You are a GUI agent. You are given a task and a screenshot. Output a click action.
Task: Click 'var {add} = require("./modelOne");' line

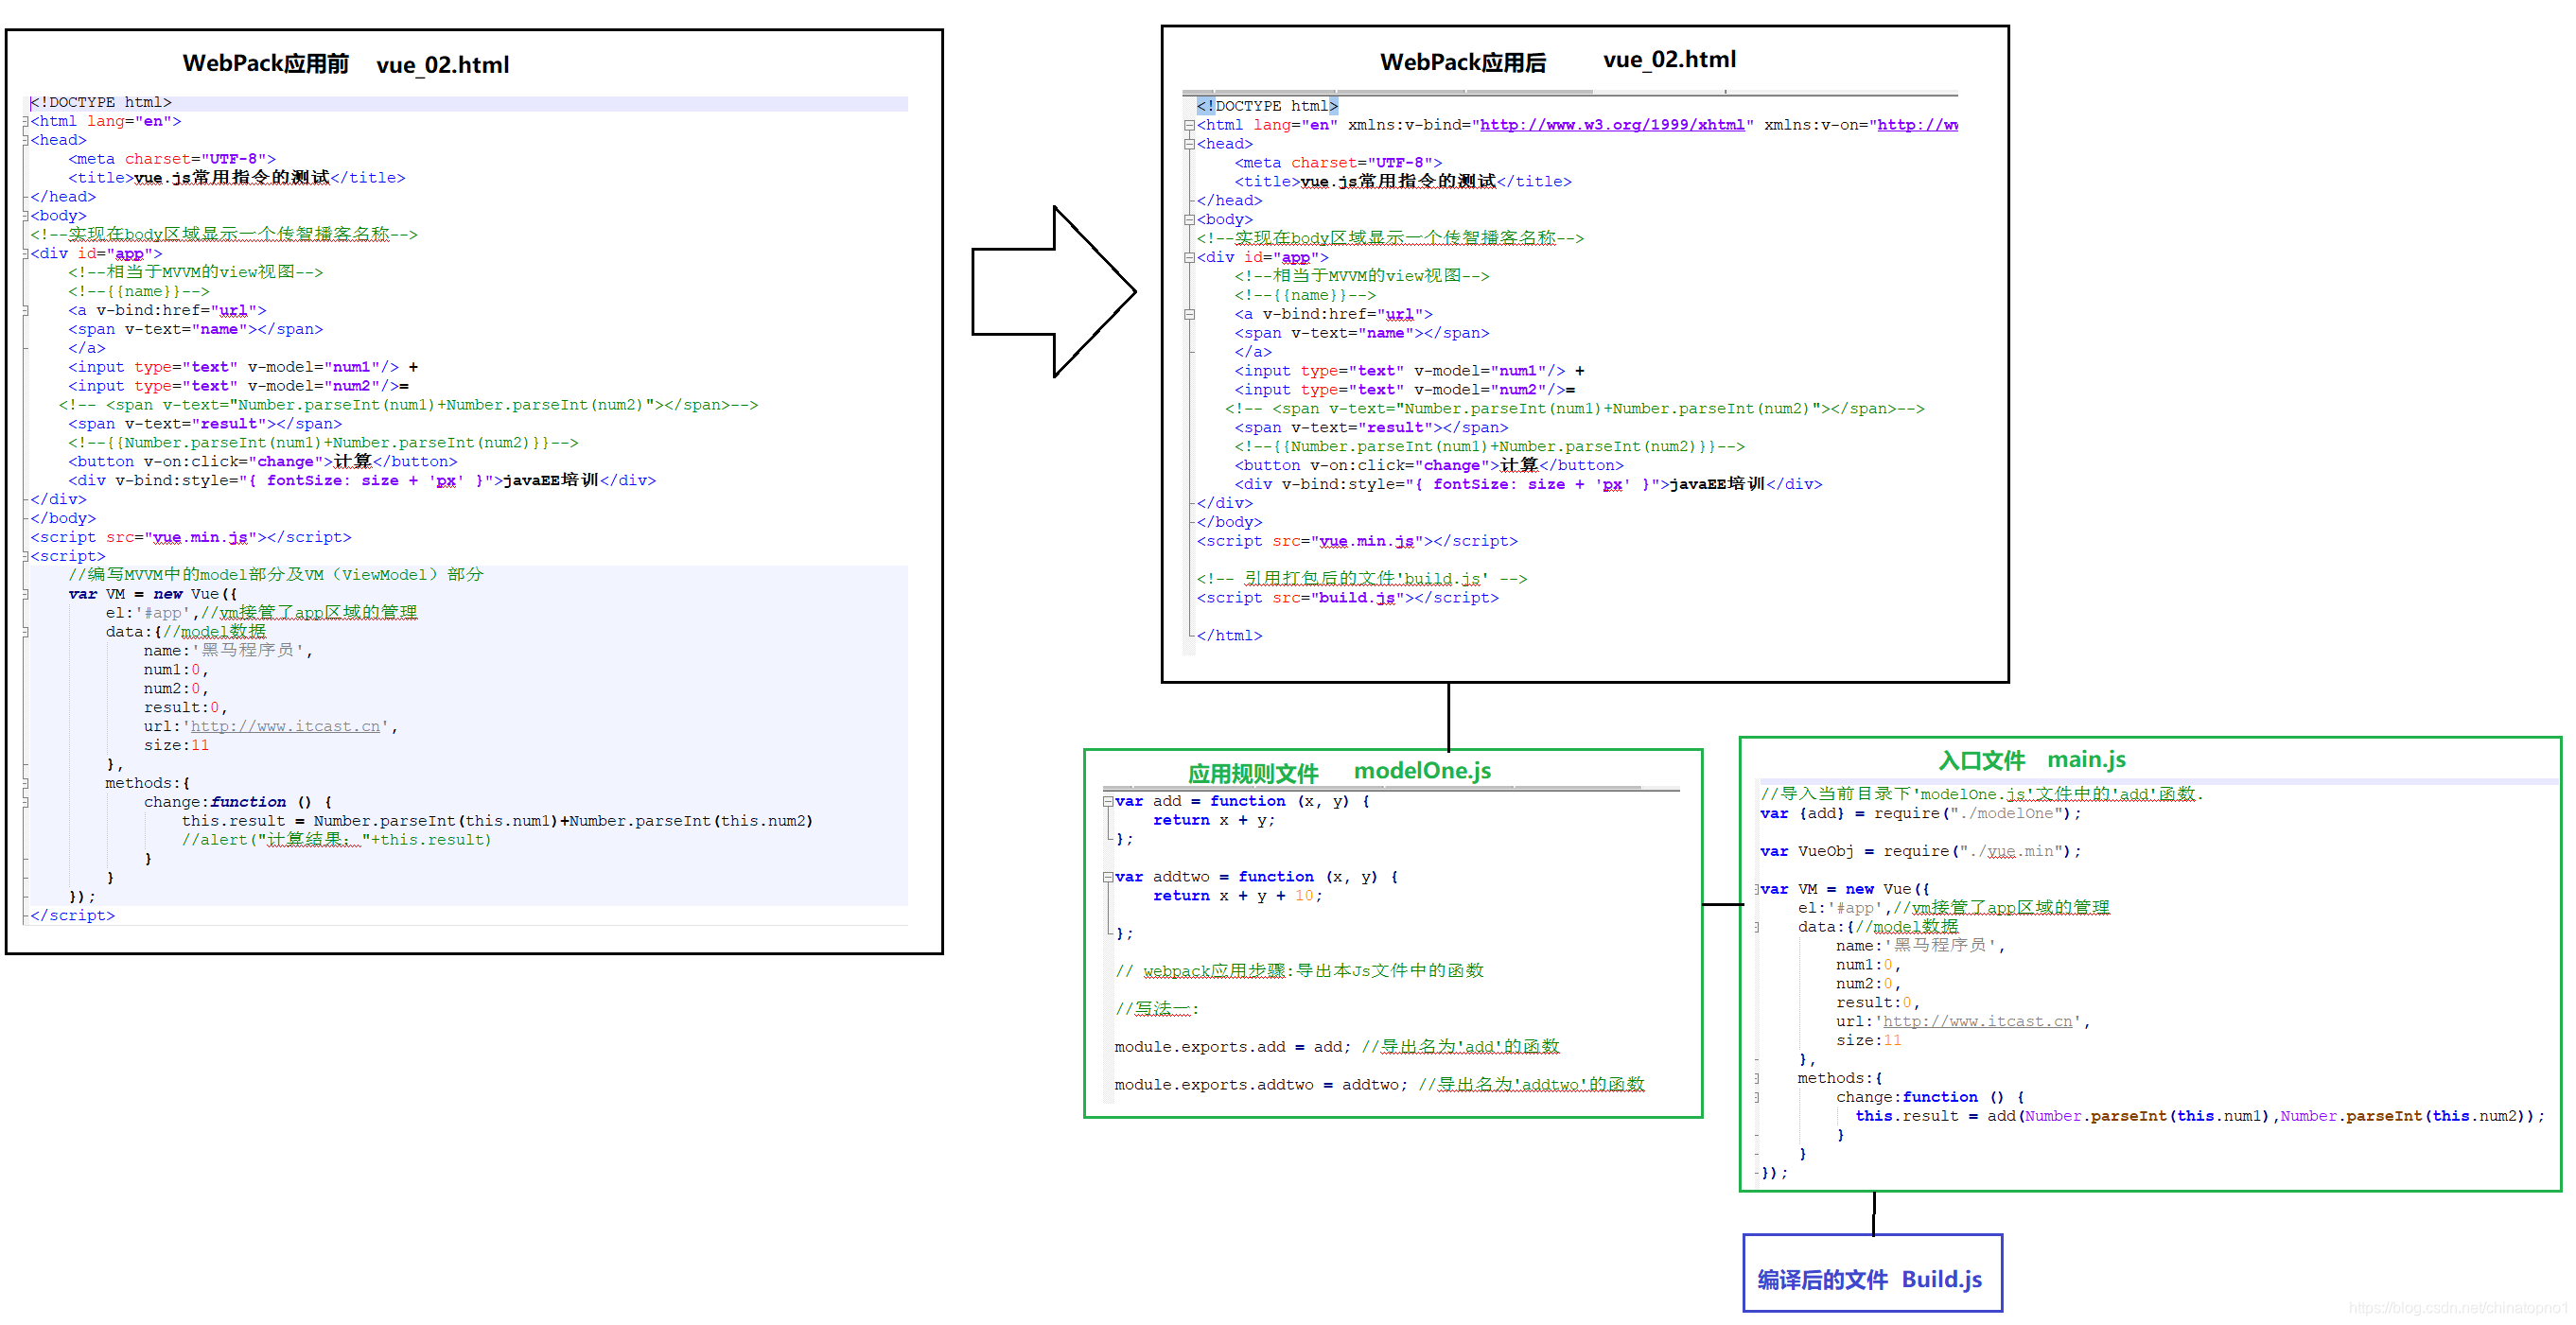pyautogui.click(x=1921, y=814)
